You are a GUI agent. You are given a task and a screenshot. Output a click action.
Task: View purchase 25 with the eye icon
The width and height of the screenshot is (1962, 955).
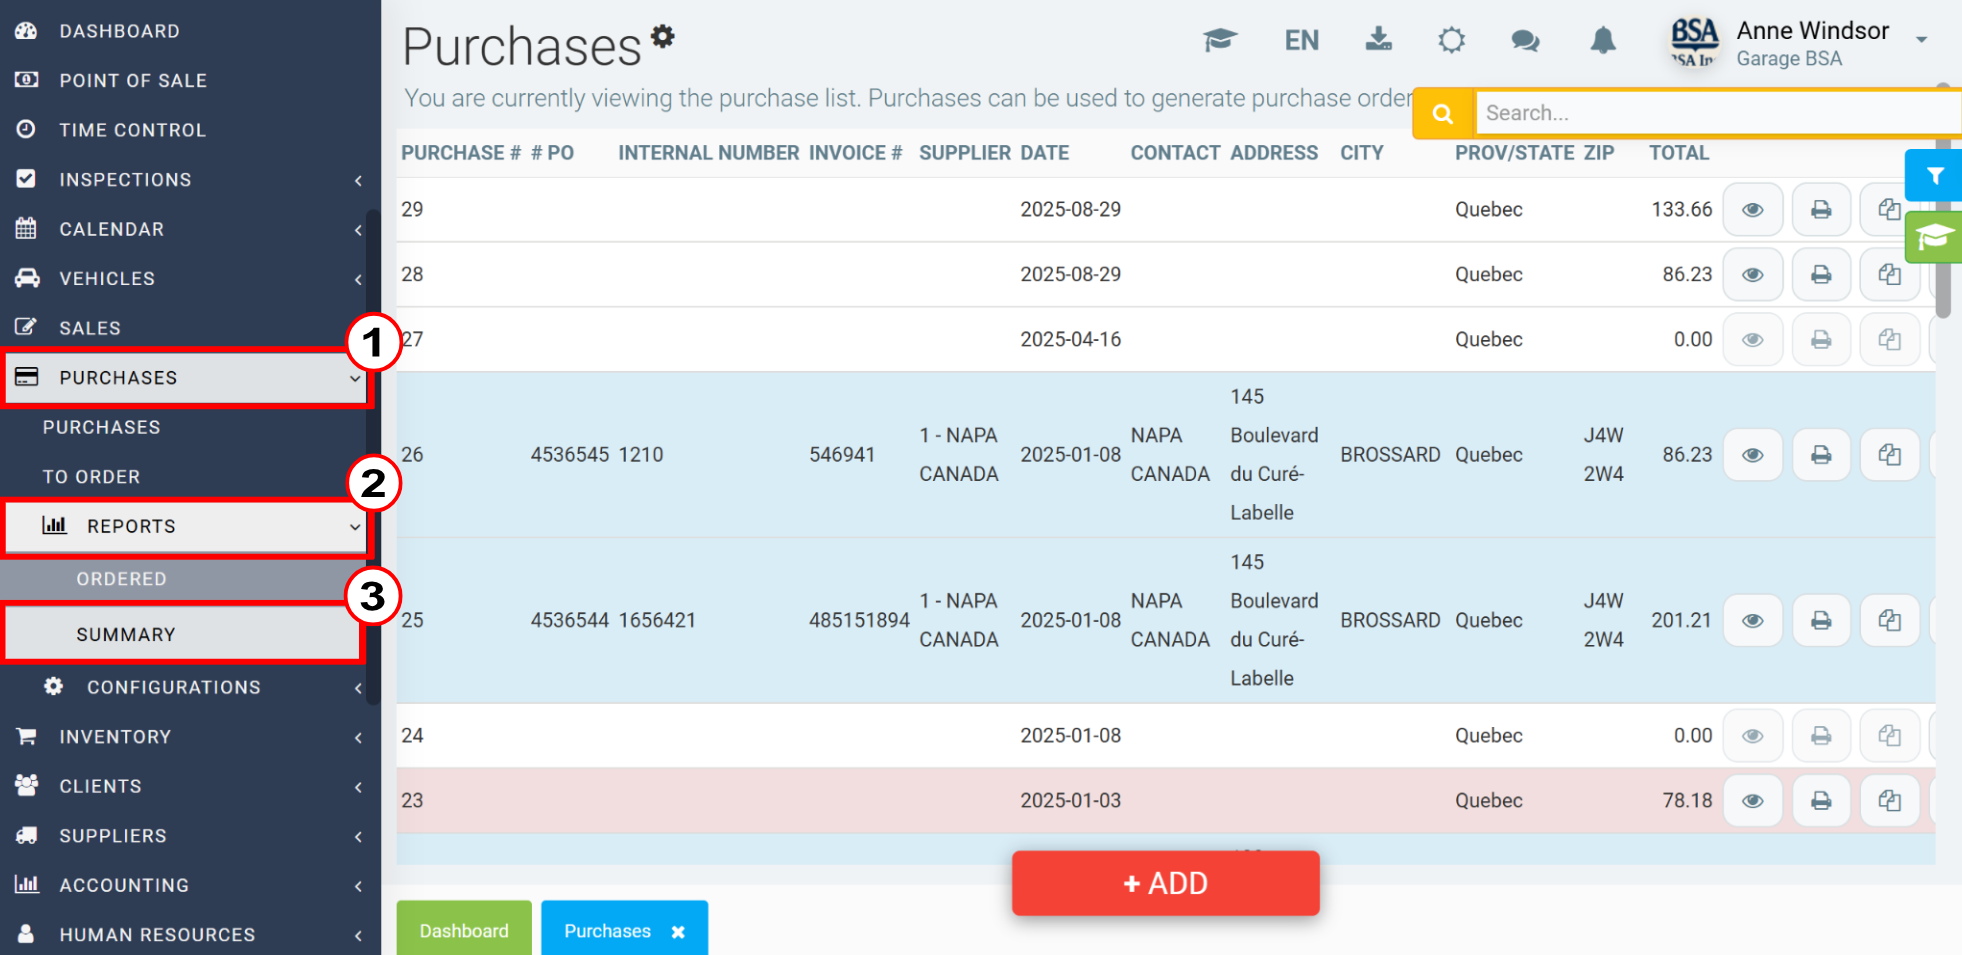click(x=1753, y=621)
